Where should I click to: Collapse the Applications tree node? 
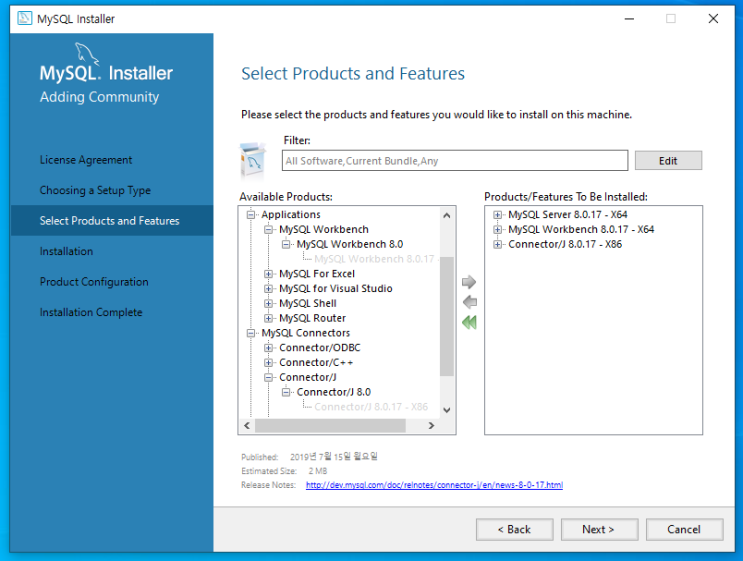(x=251, y=215)
